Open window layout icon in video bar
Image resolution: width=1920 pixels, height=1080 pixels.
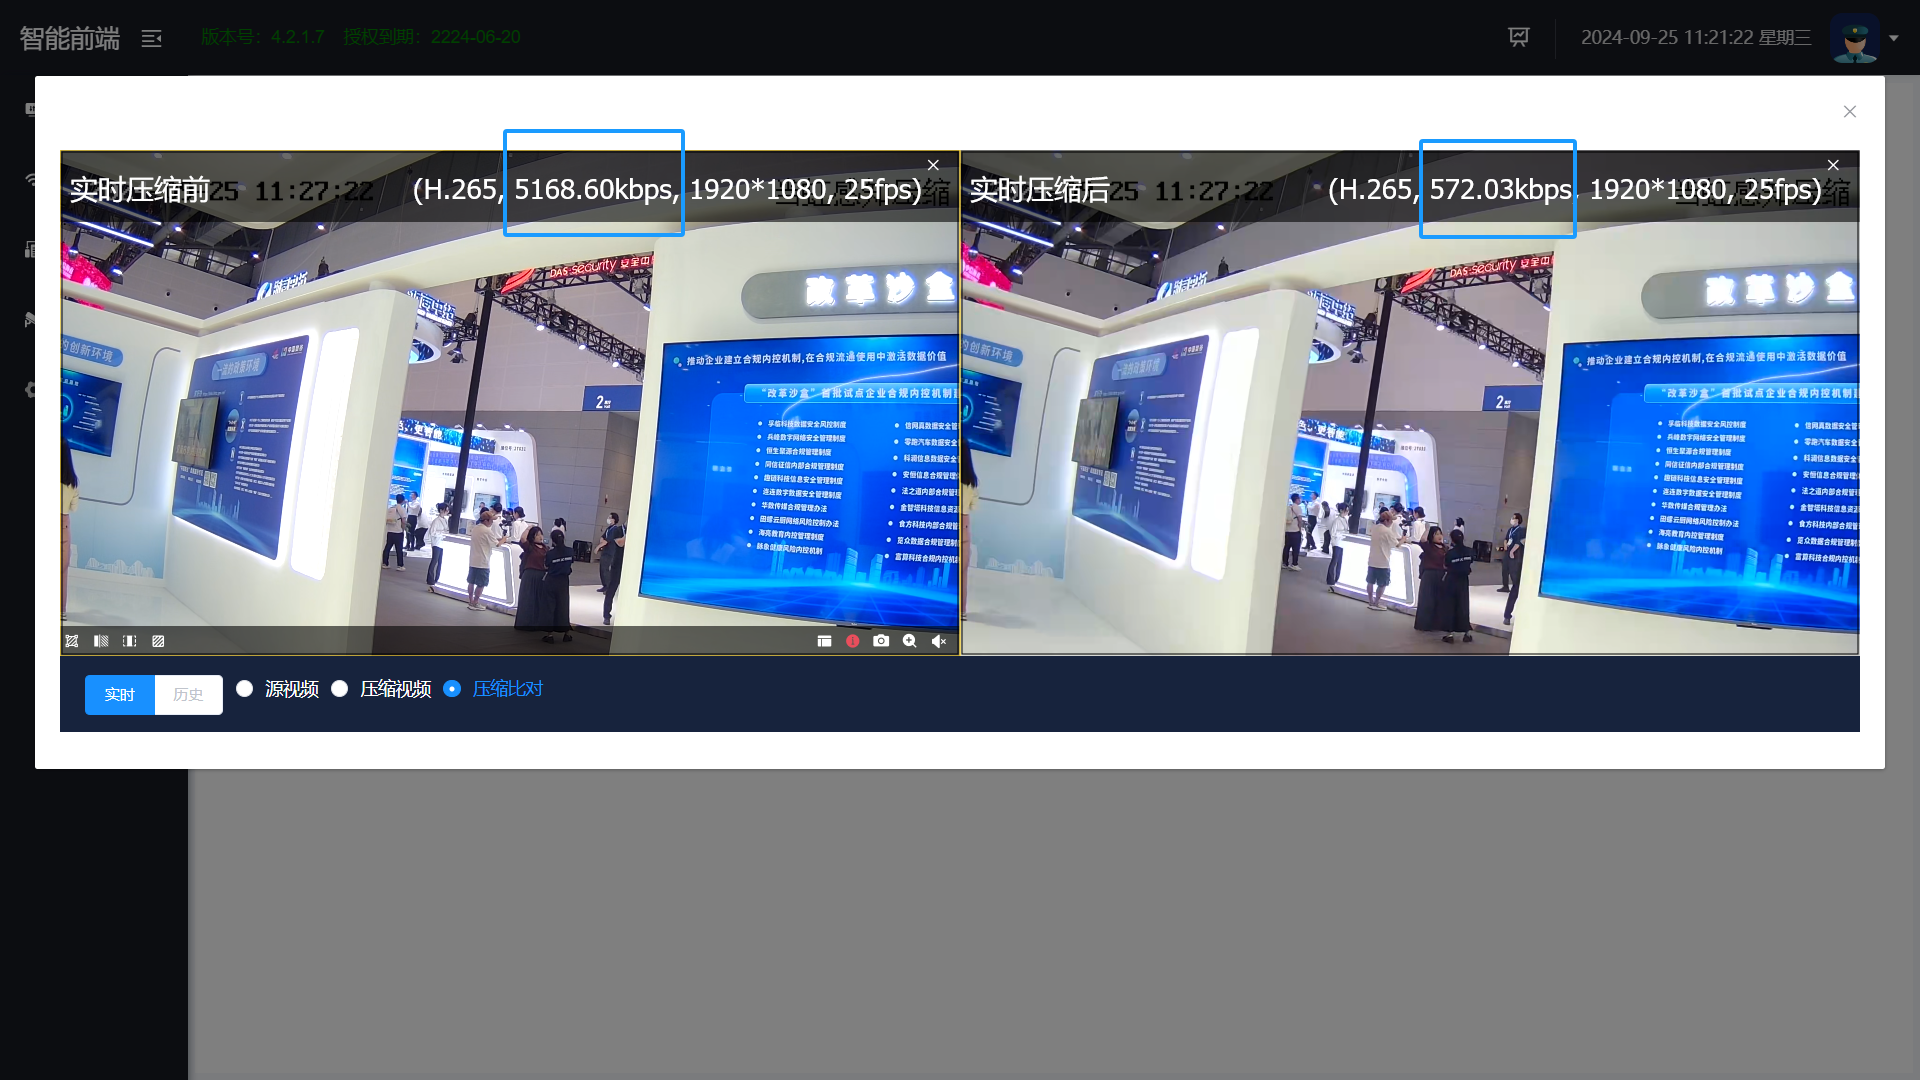[824, 641]
